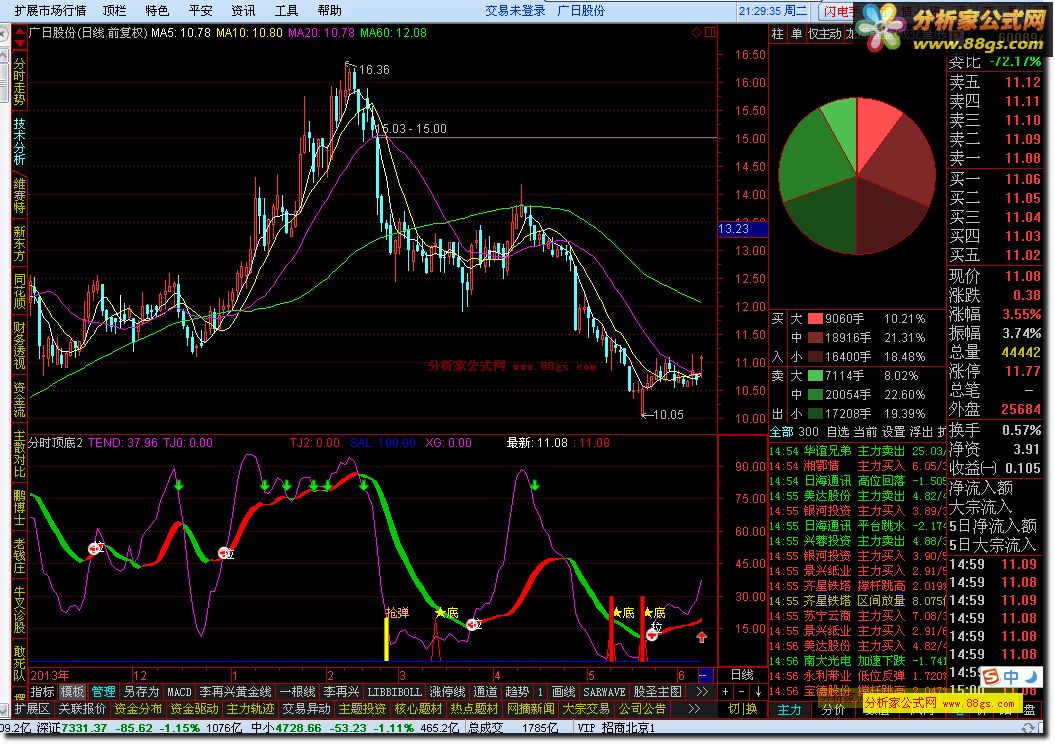
Task: Select 自选 filter in alerts list
Action: coord(838,432)
